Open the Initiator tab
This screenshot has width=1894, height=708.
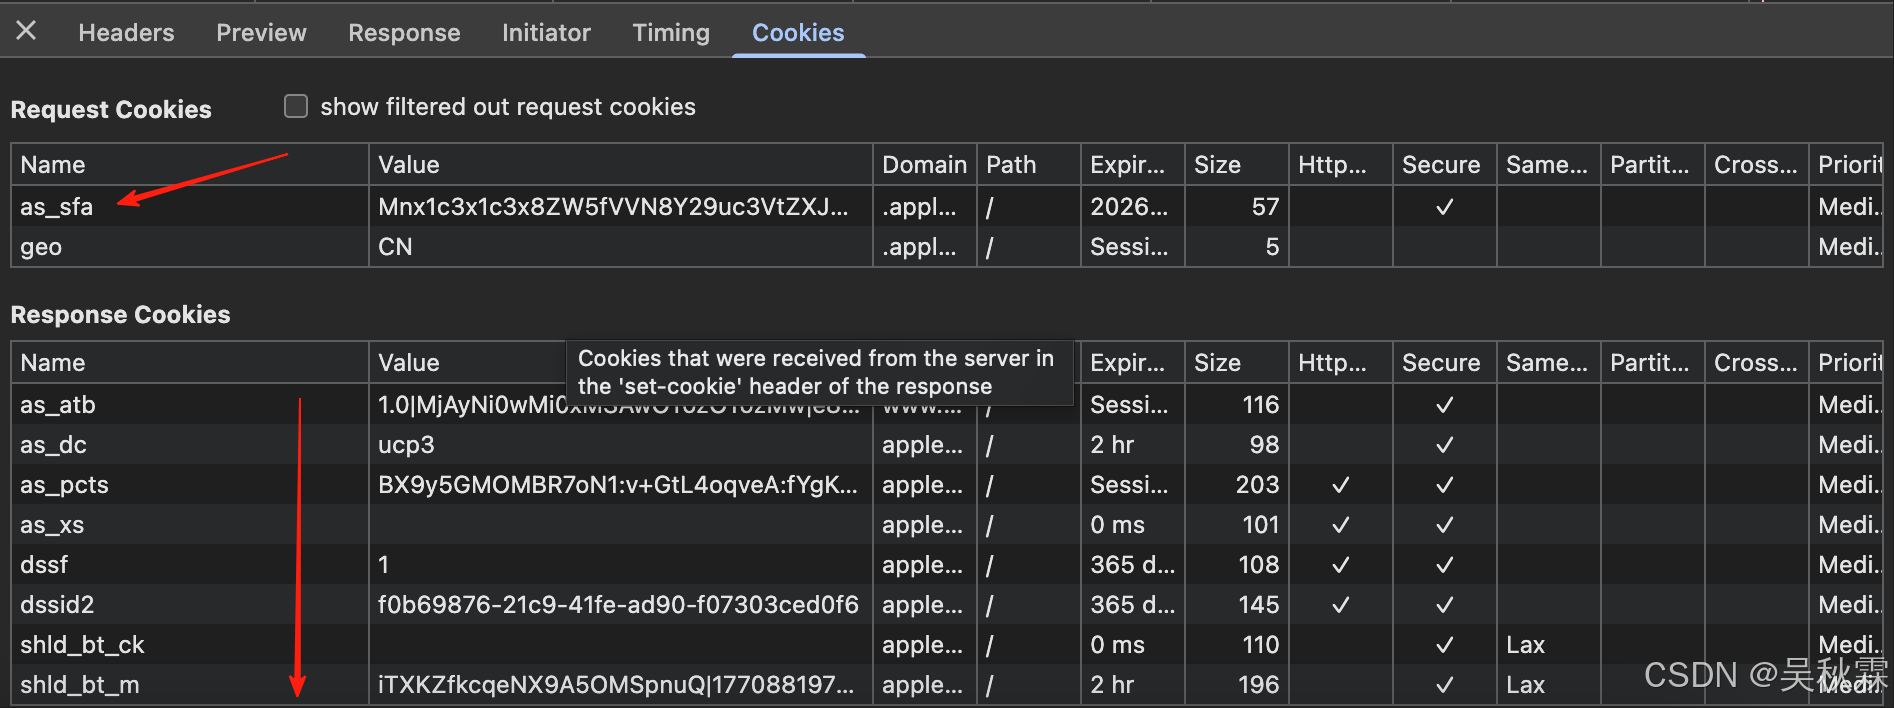point(546,33)
